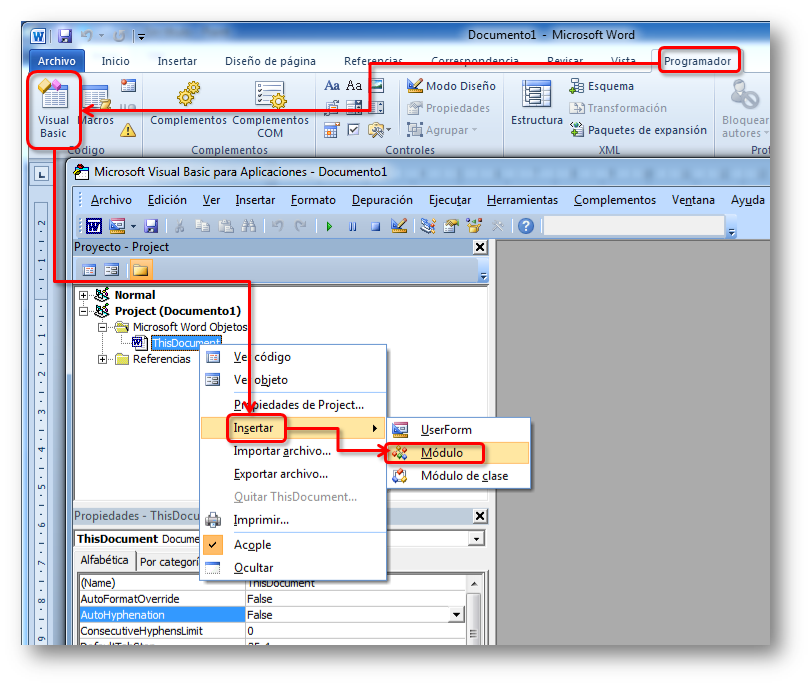Click the Save icon in VBA toolbar
Viewport: 812px width, 687px height.
[x=151, y=226]
